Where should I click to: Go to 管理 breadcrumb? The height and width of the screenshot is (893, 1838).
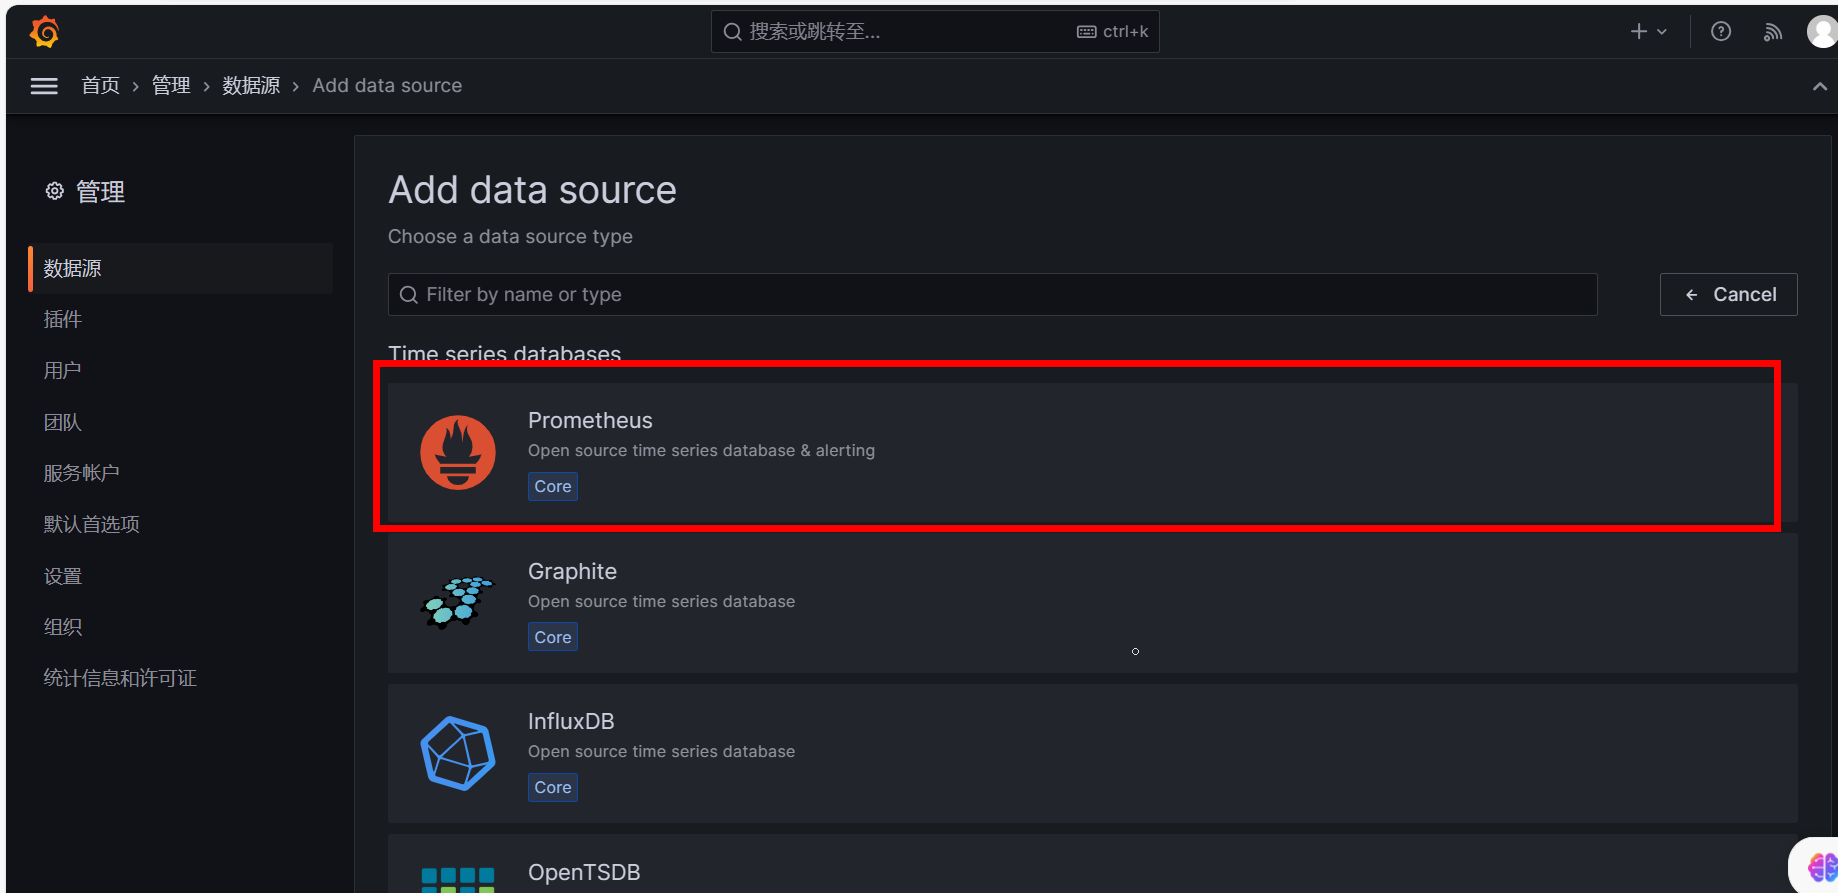[x=171, y=86]
